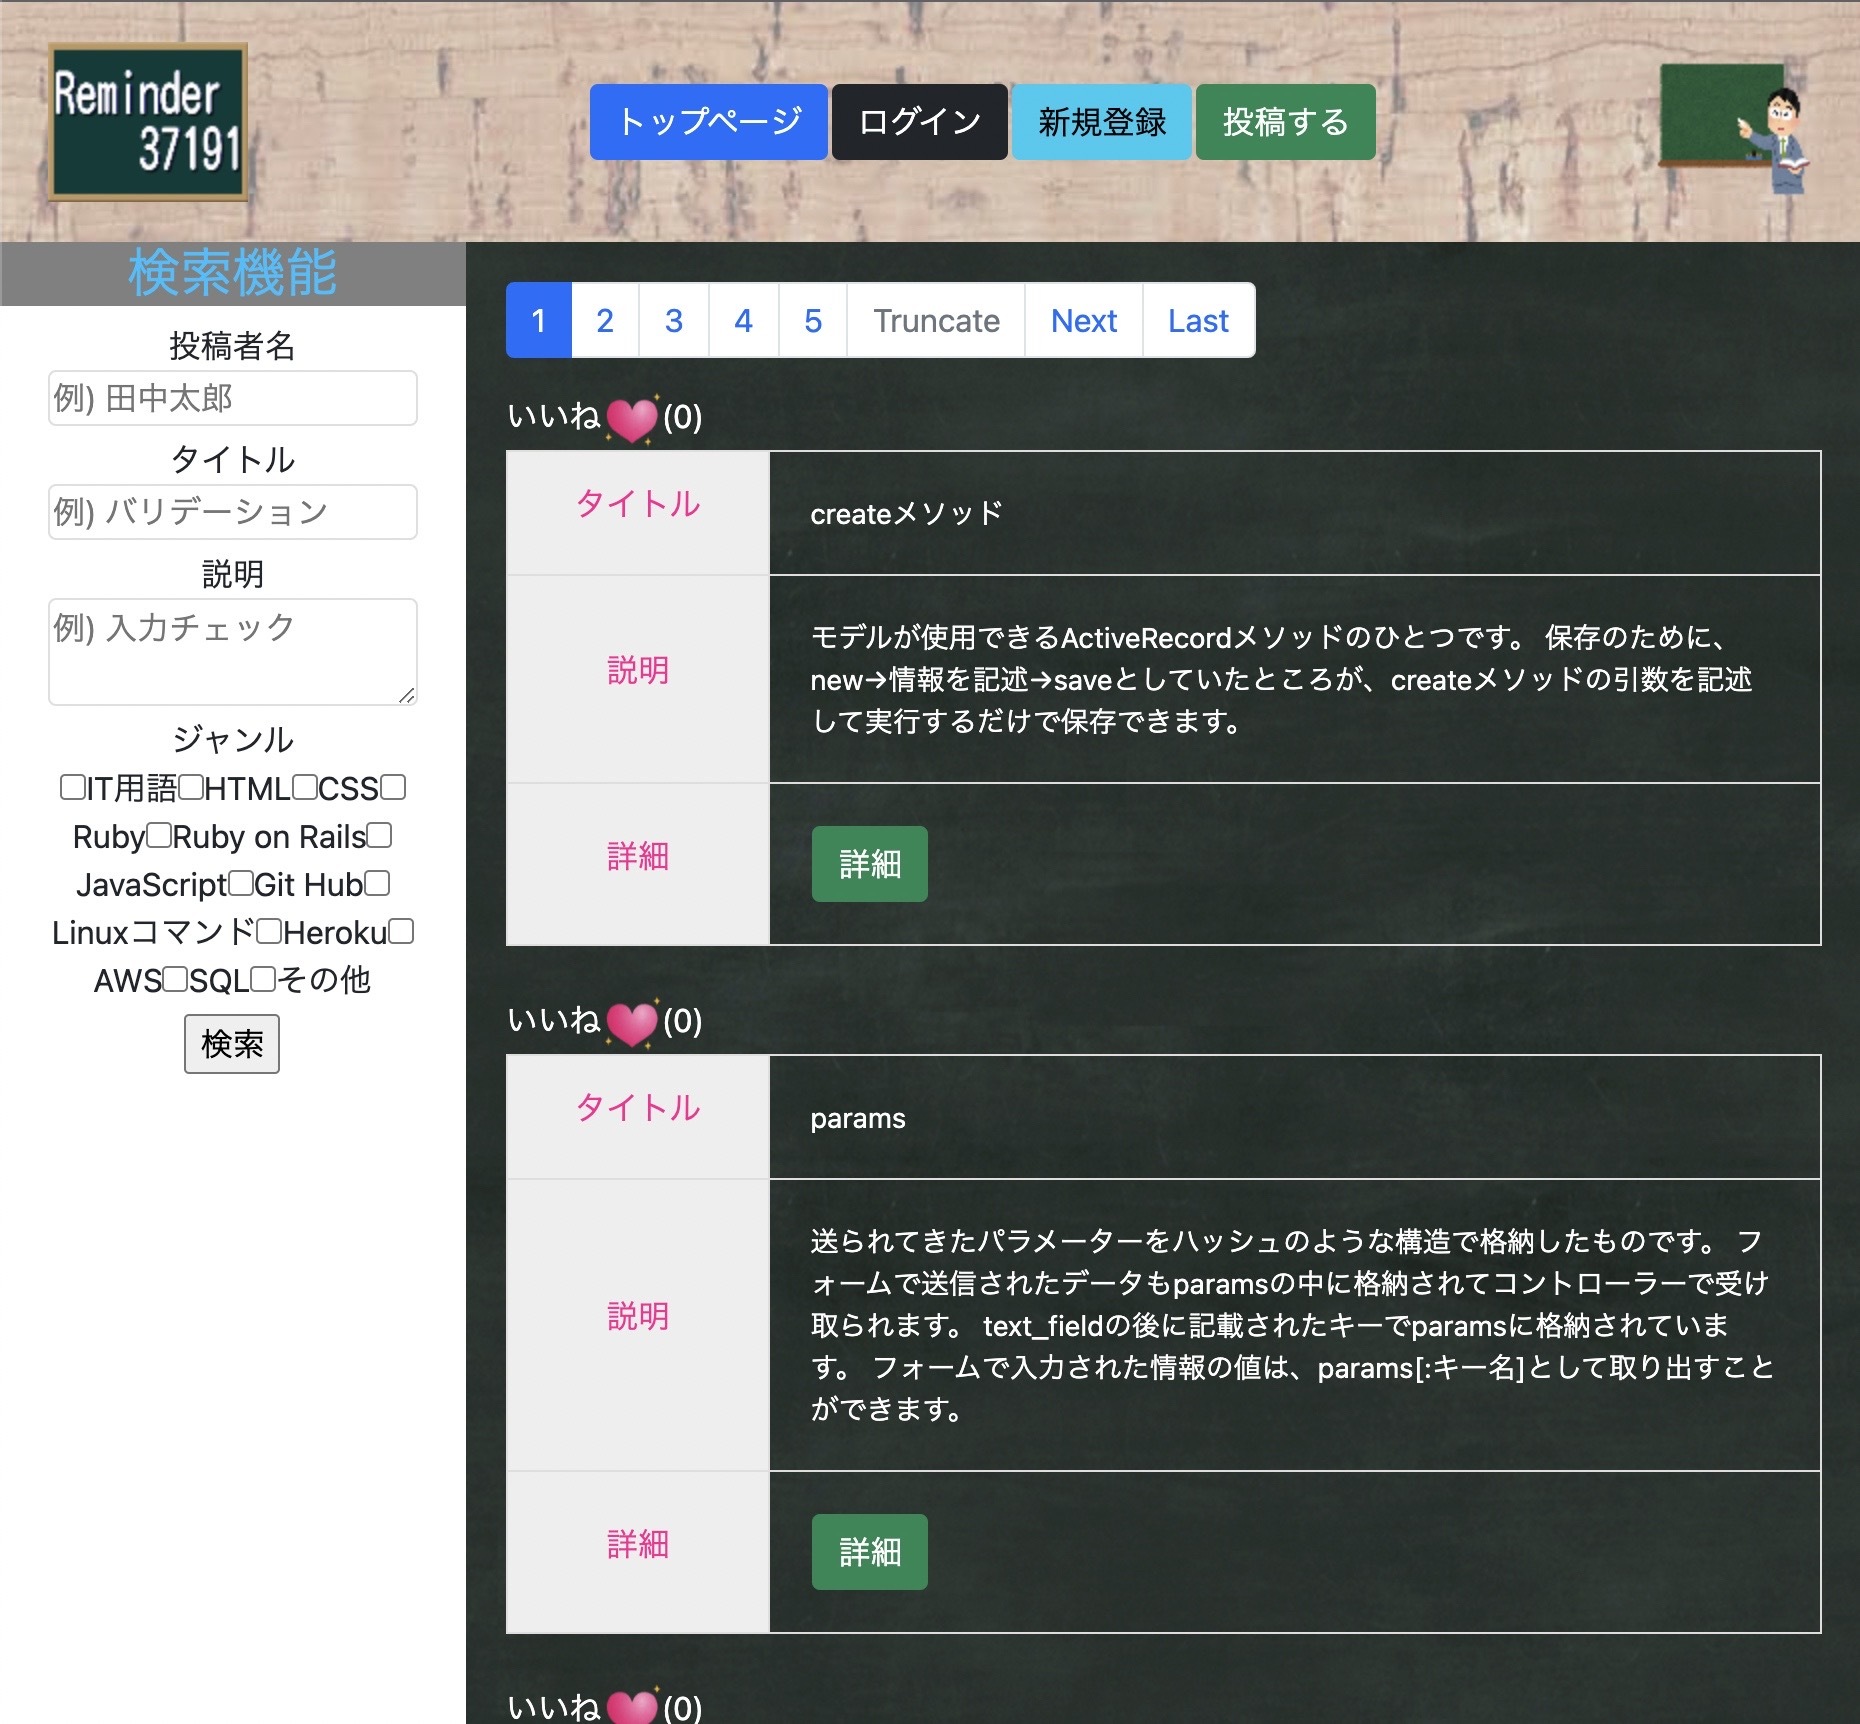
Task: Go to pagination page 4
Action: pyautogui.click(x=743, y=320)
